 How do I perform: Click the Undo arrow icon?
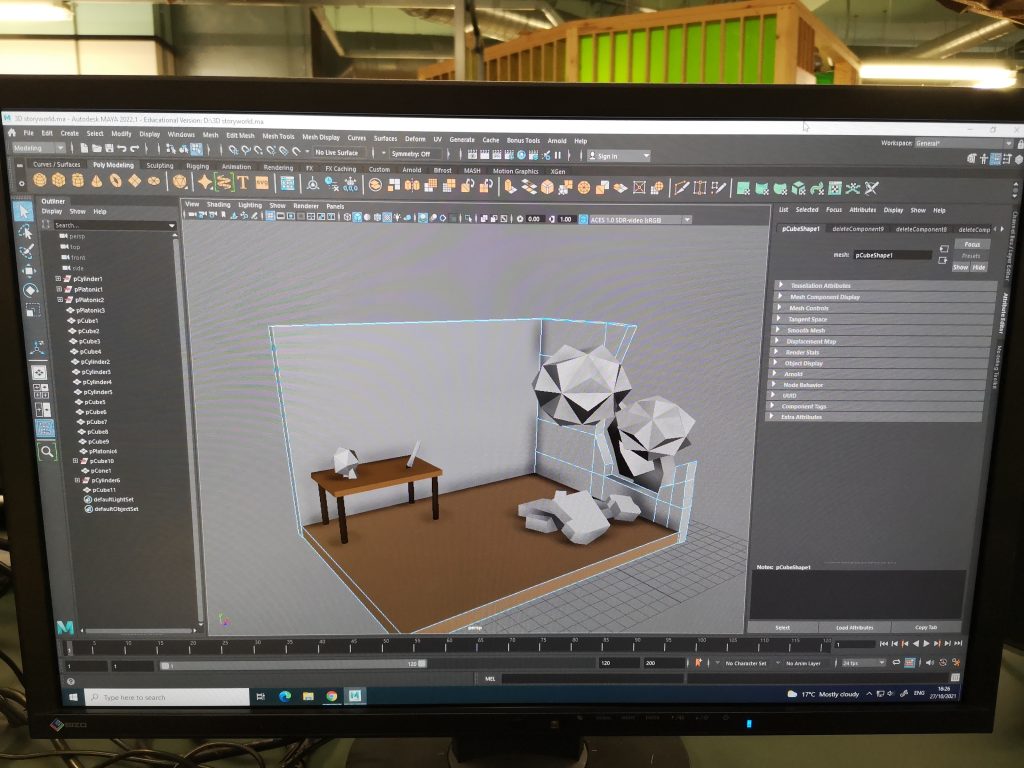(121, 150)
